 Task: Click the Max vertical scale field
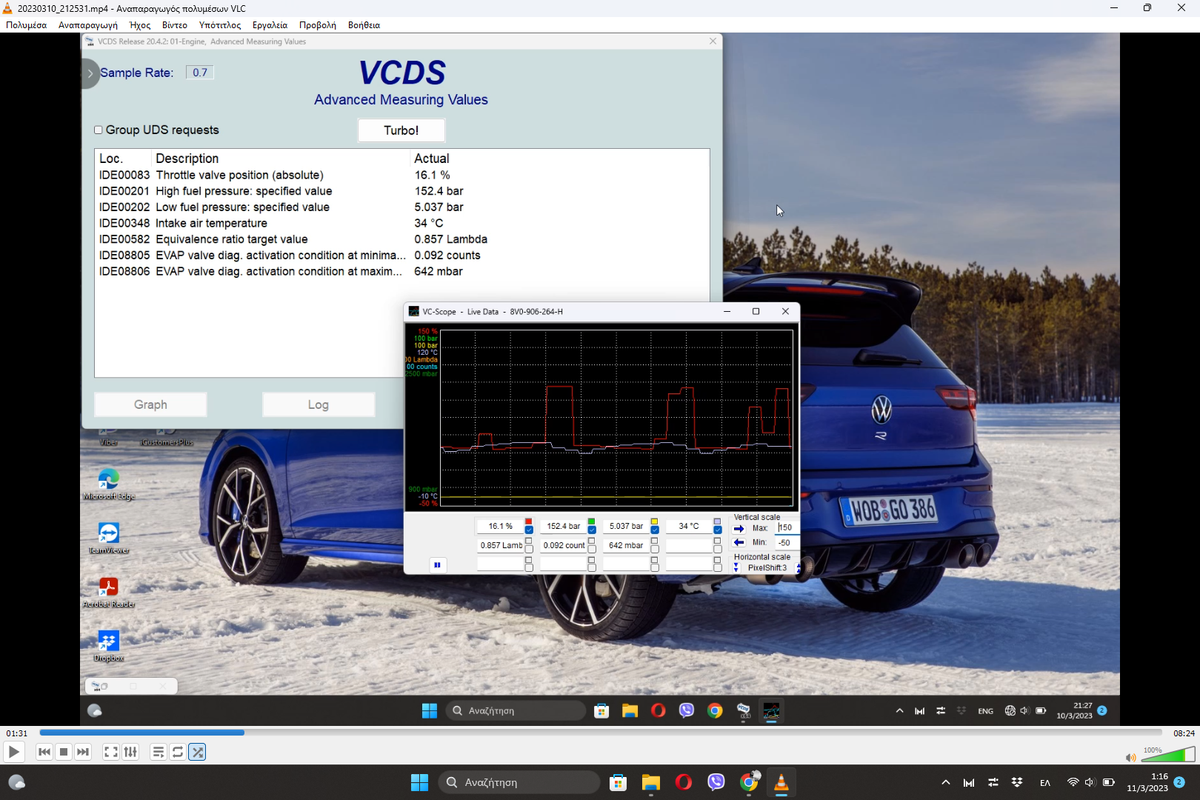(786, 527)
